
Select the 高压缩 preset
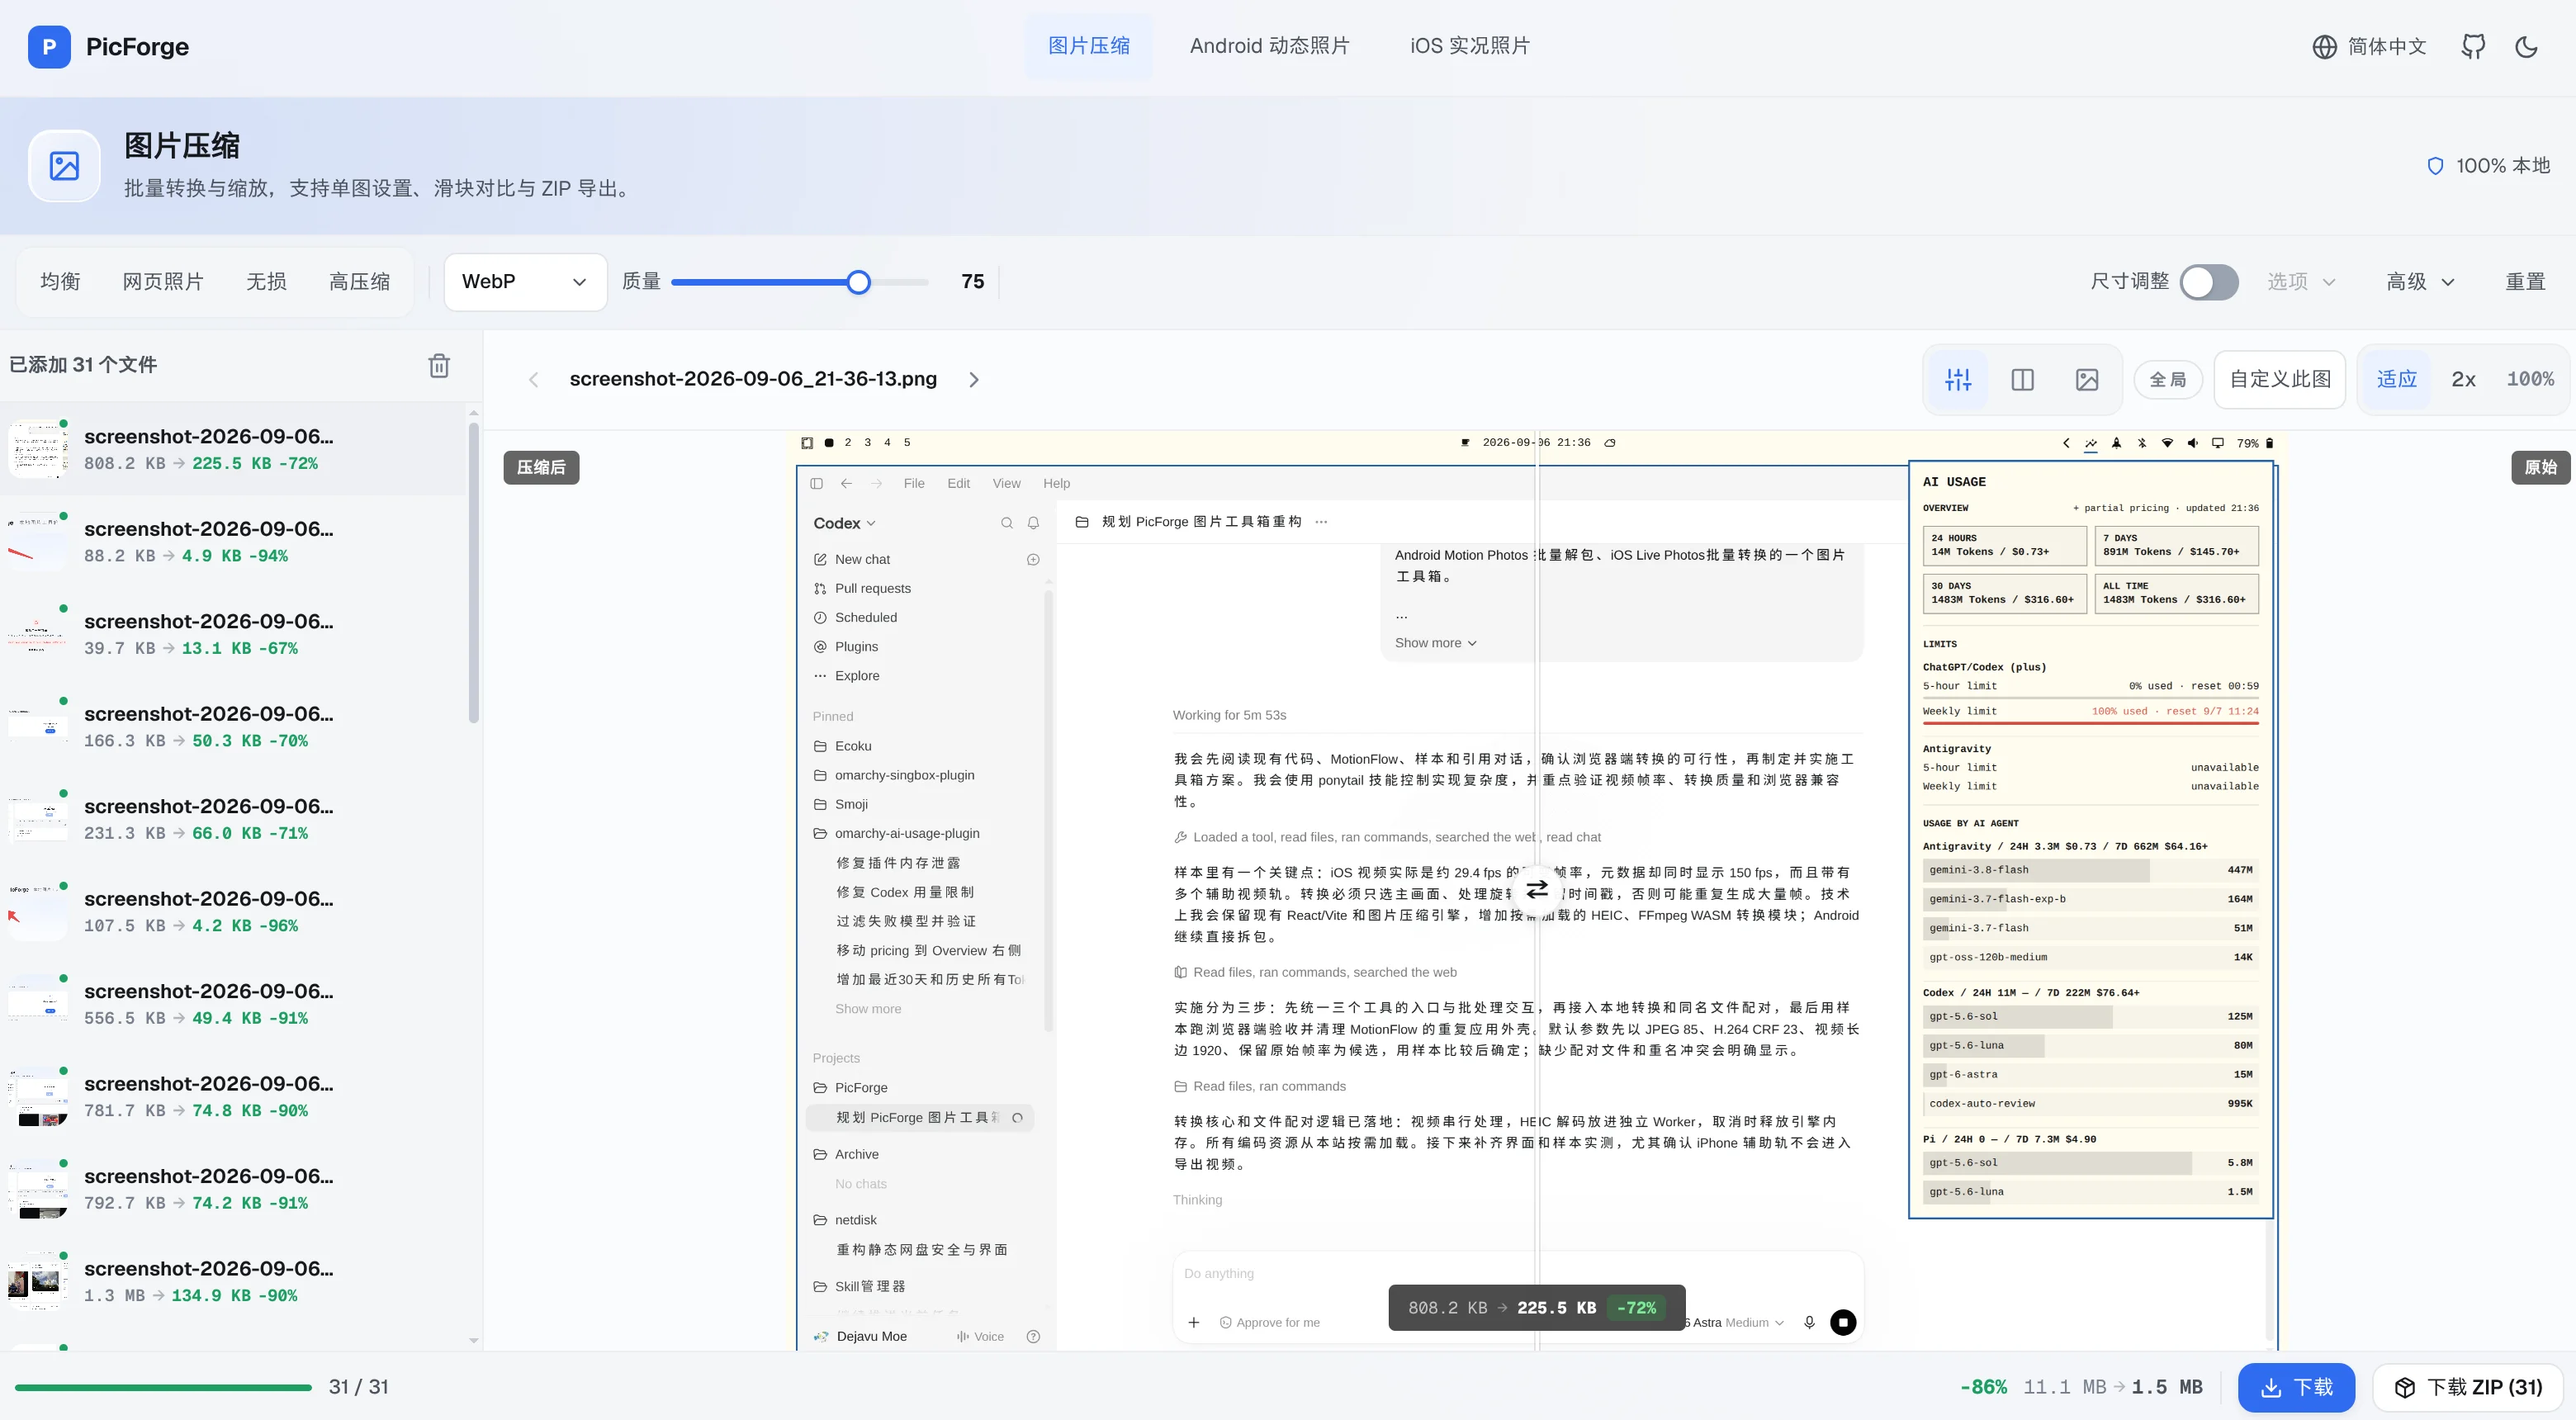(359, 282)
